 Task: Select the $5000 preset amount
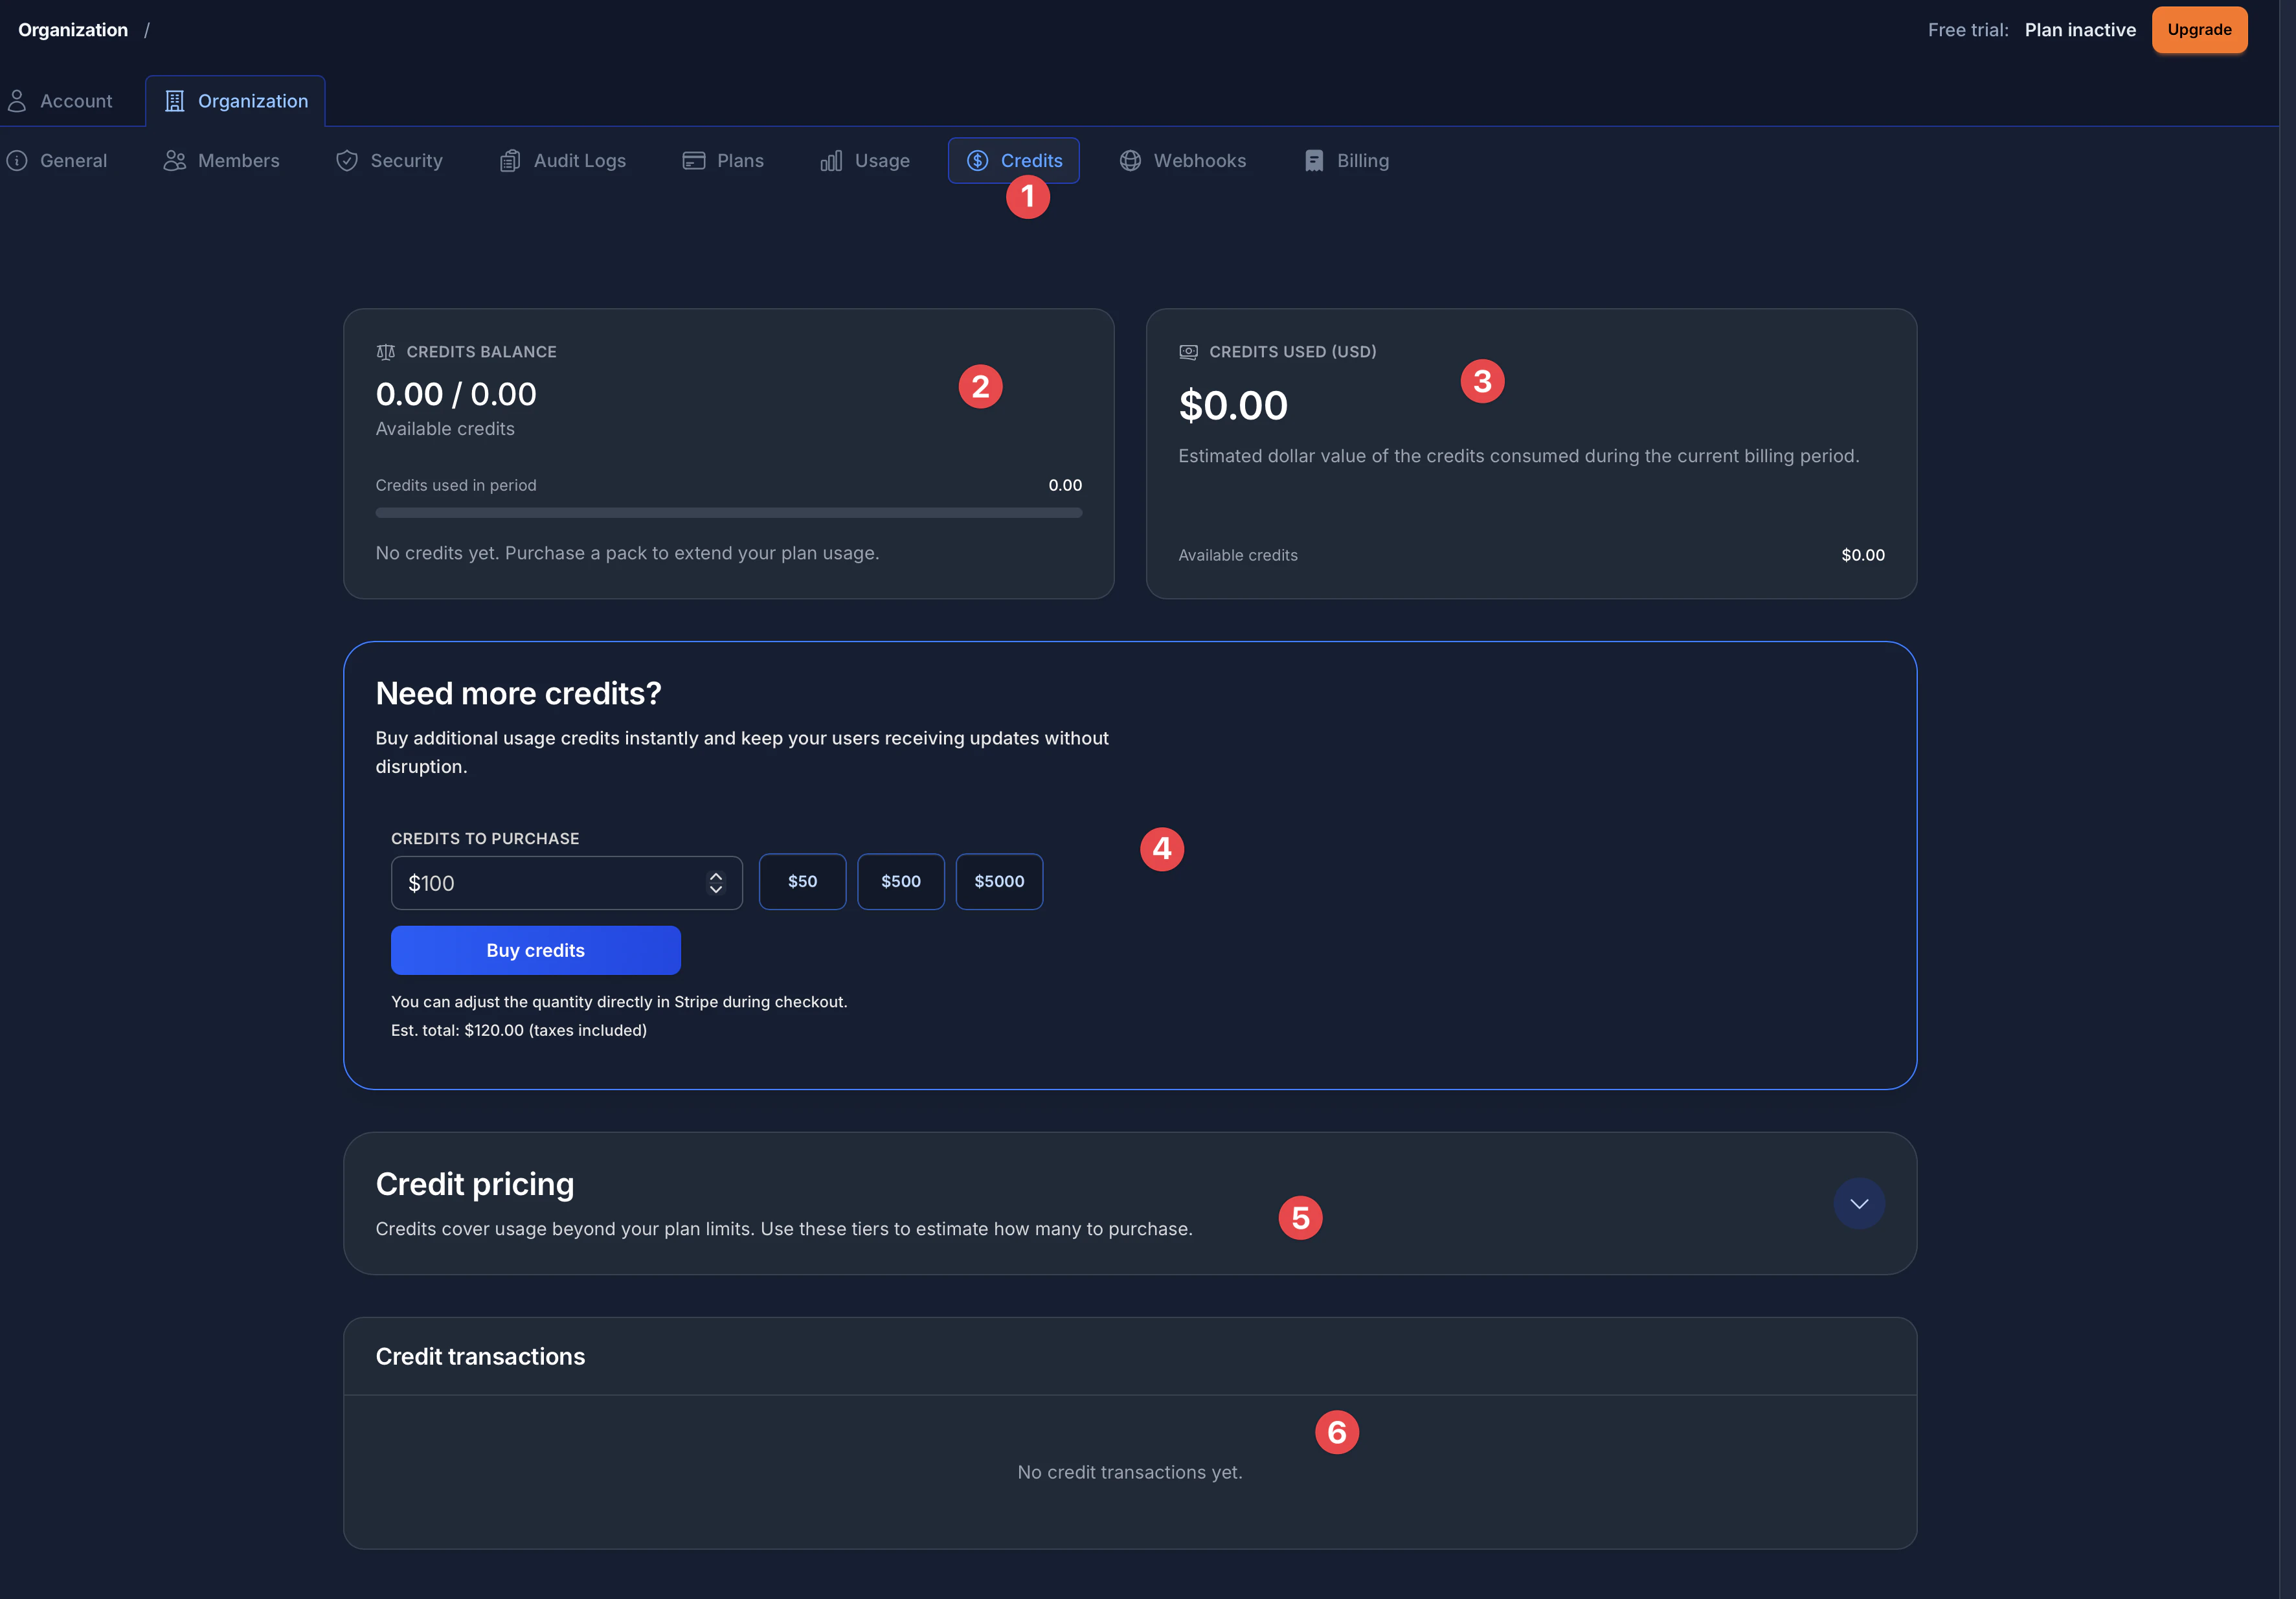[998, 881]
